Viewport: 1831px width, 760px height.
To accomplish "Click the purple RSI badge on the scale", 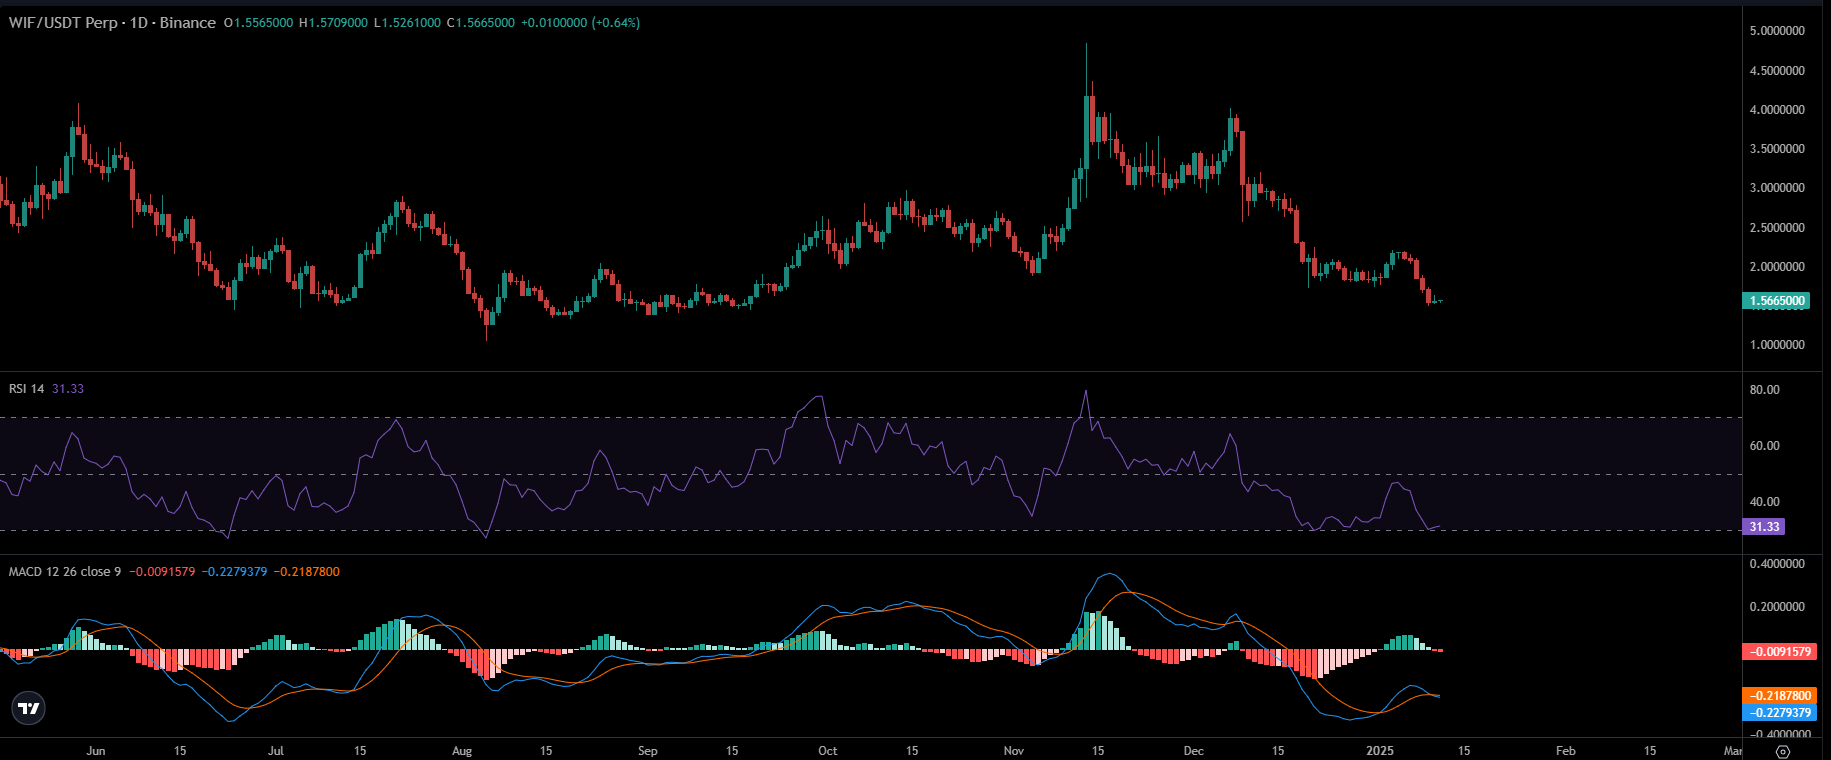I will (1763, 527).
